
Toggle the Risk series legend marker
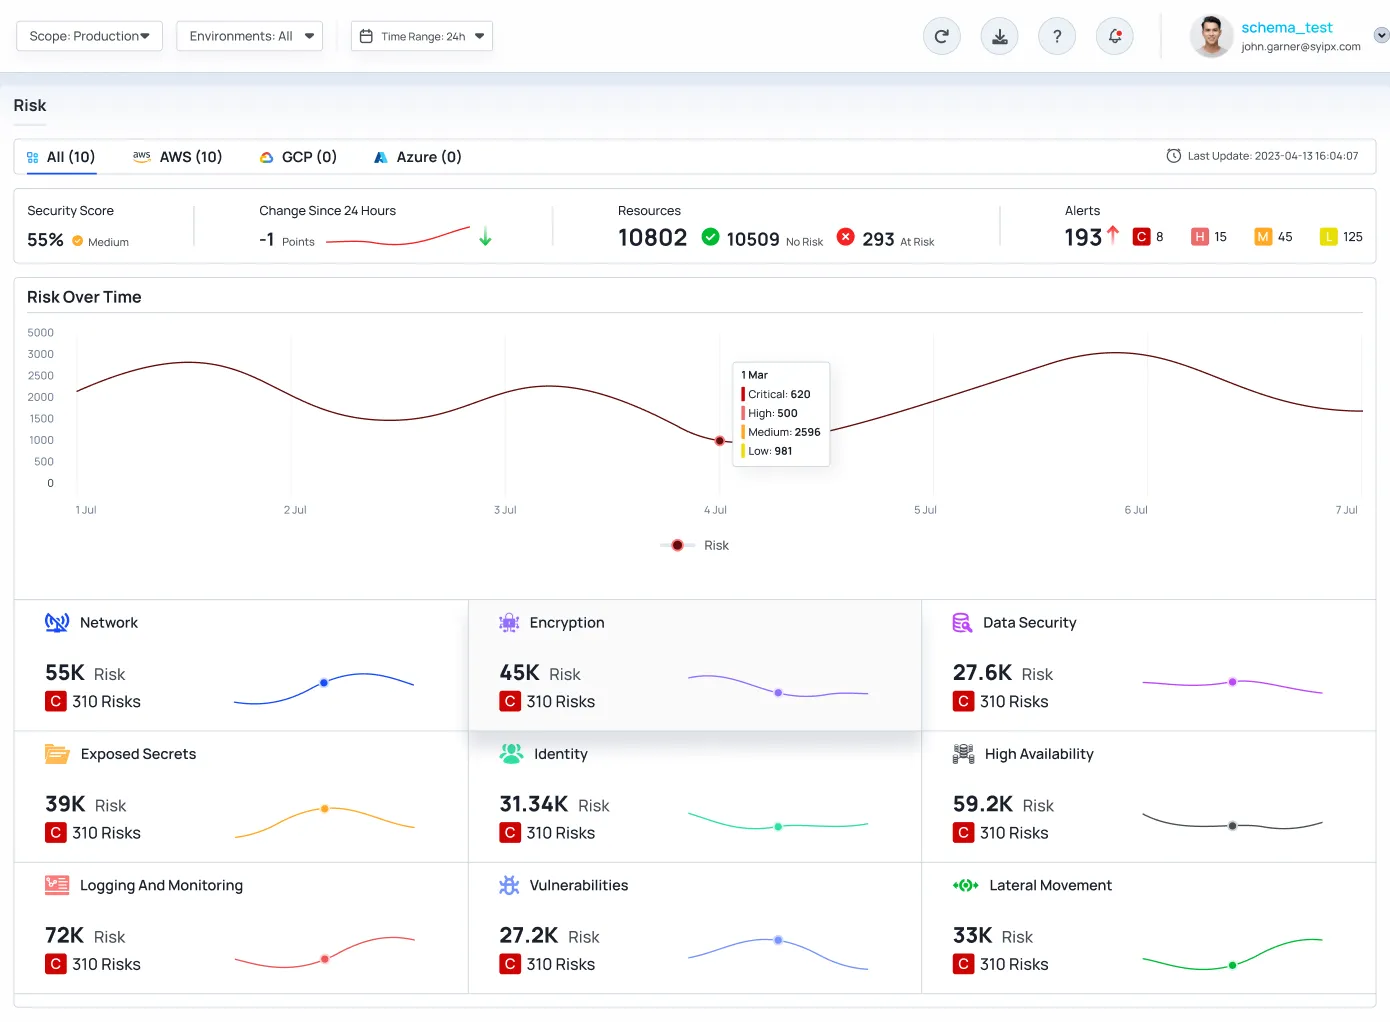click(678, 546)
